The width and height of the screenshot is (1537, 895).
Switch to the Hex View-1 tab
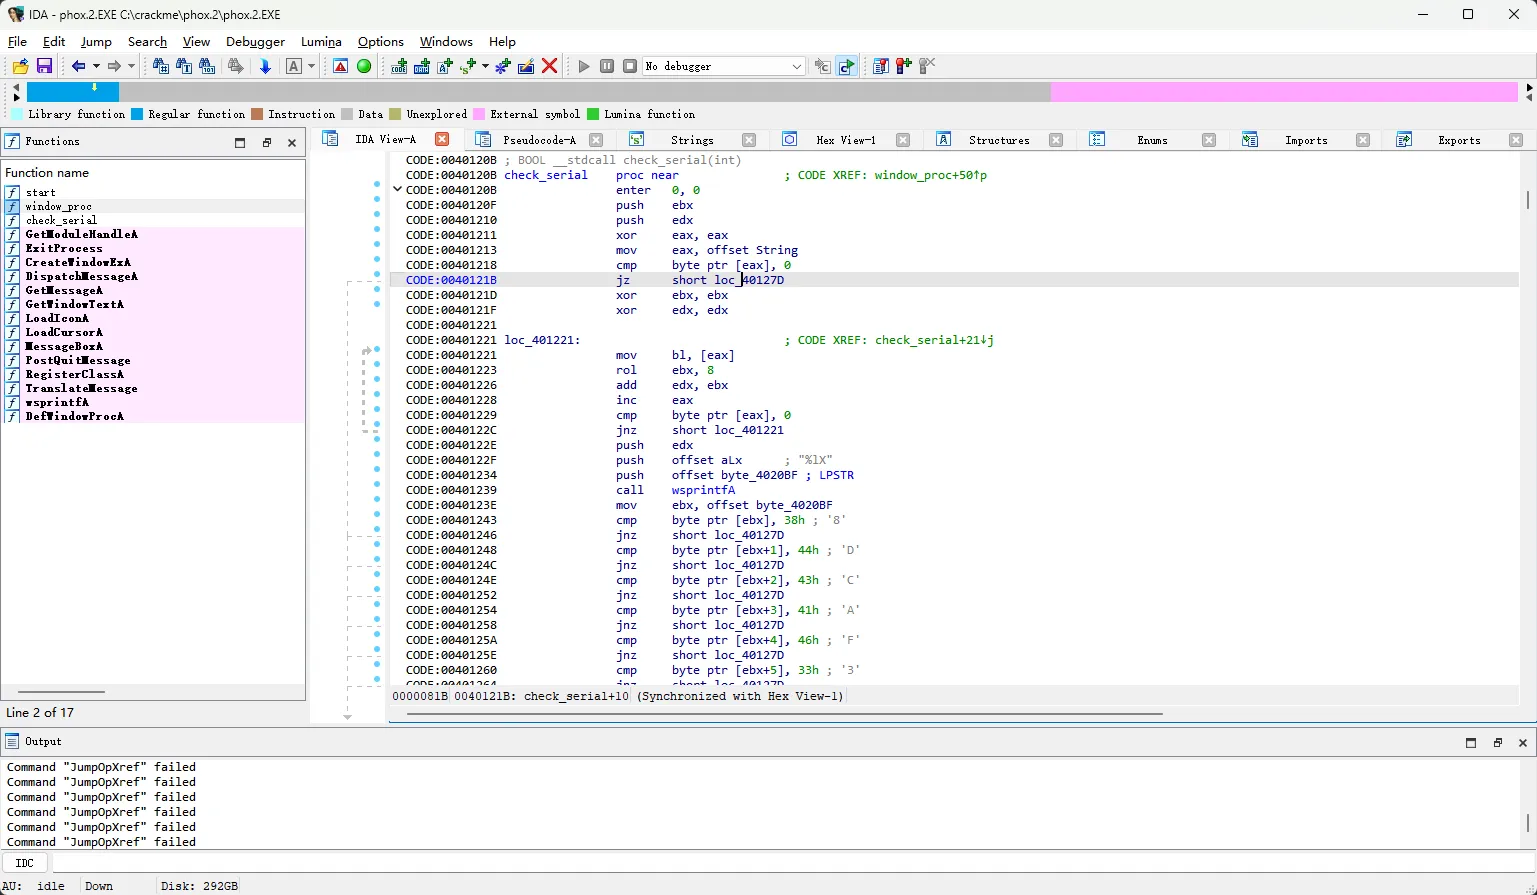click(x=845, y=140)
